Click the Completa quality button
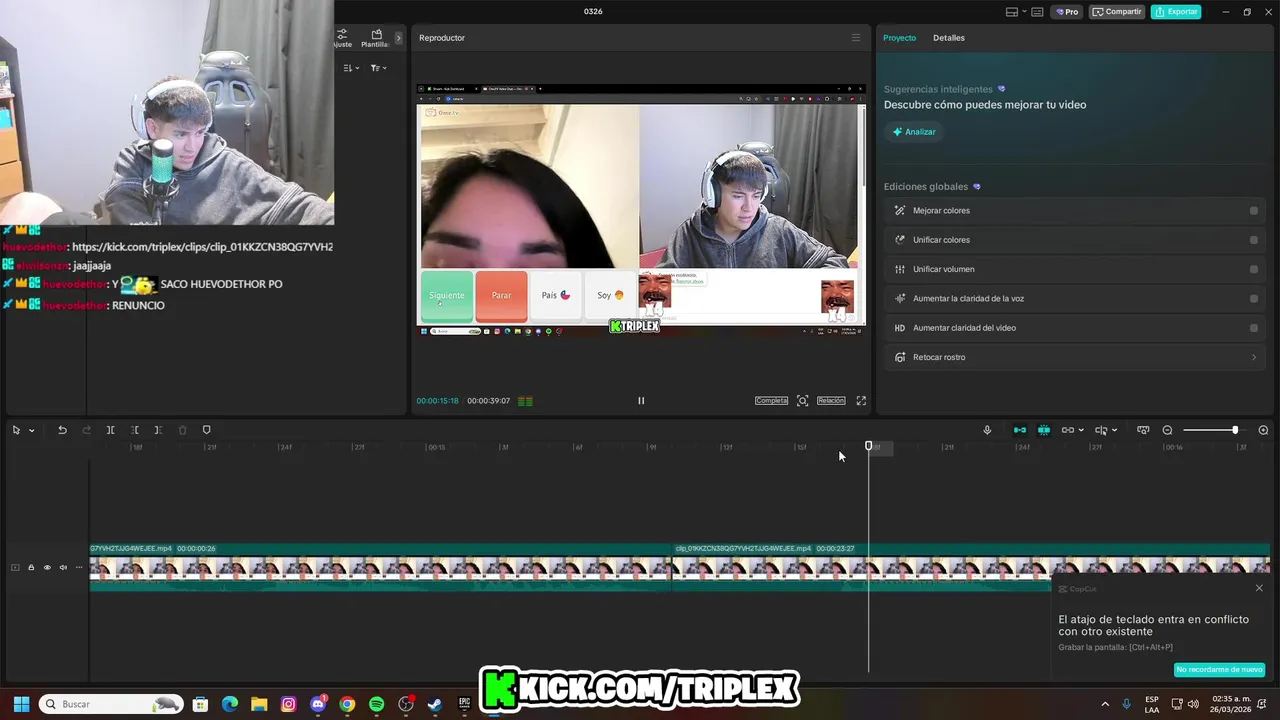This screenshot has width=1280, height=720. tap(771, 401)
